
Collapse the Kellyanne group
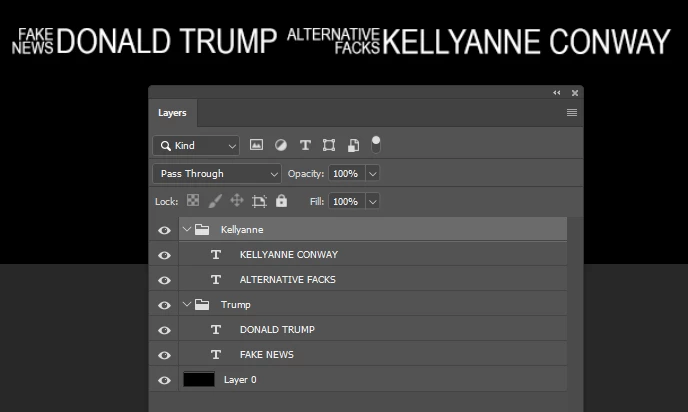186,229
